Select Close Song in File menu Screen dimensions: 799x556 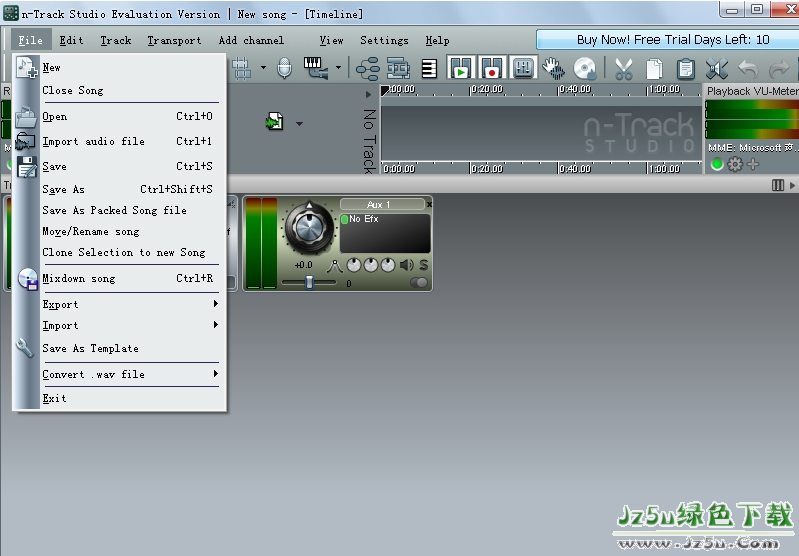119,90
